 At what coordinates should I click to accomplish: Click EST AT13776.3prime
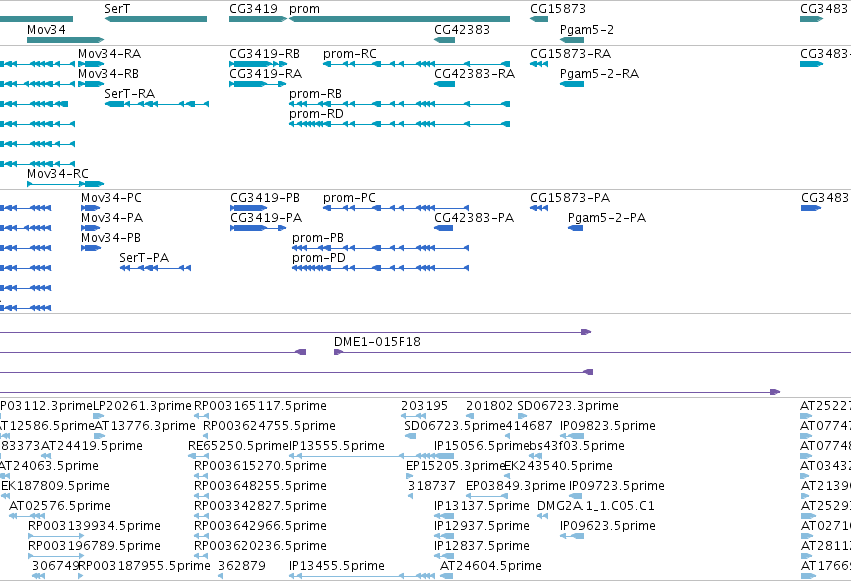[99, 436]
